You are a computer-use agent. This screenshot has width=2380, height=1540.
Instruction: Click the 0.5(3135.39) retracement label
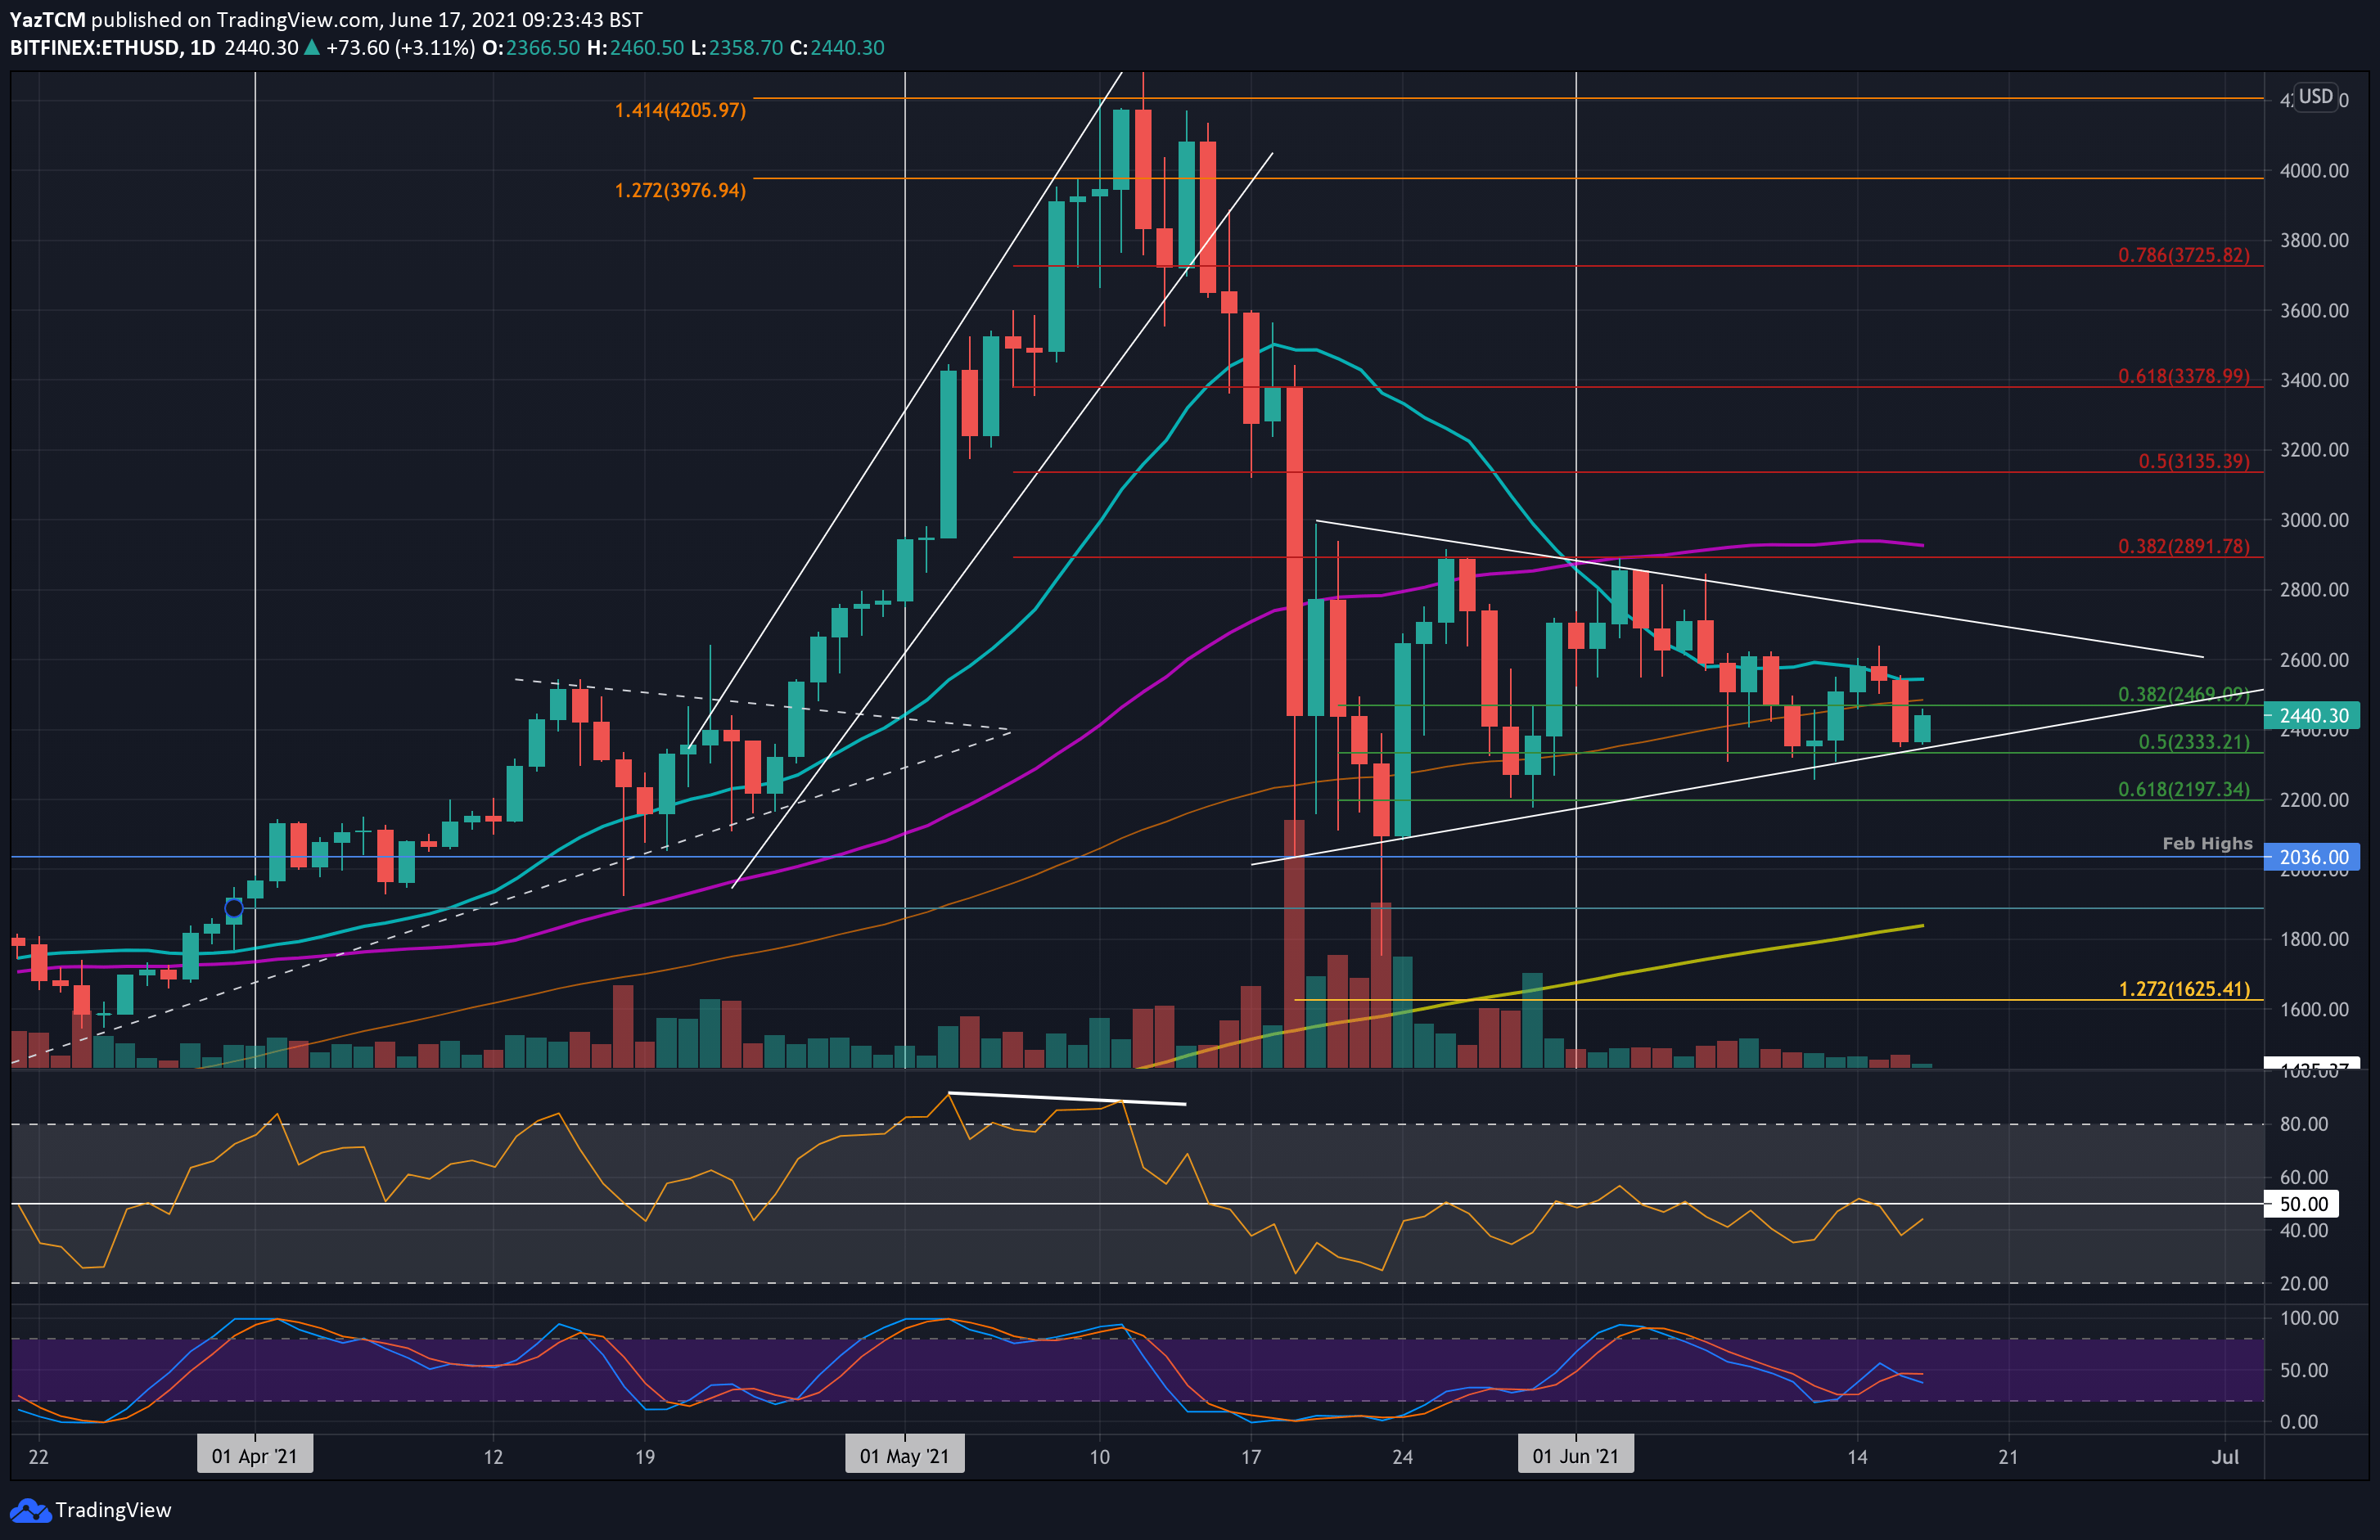tap(2194, 461)
